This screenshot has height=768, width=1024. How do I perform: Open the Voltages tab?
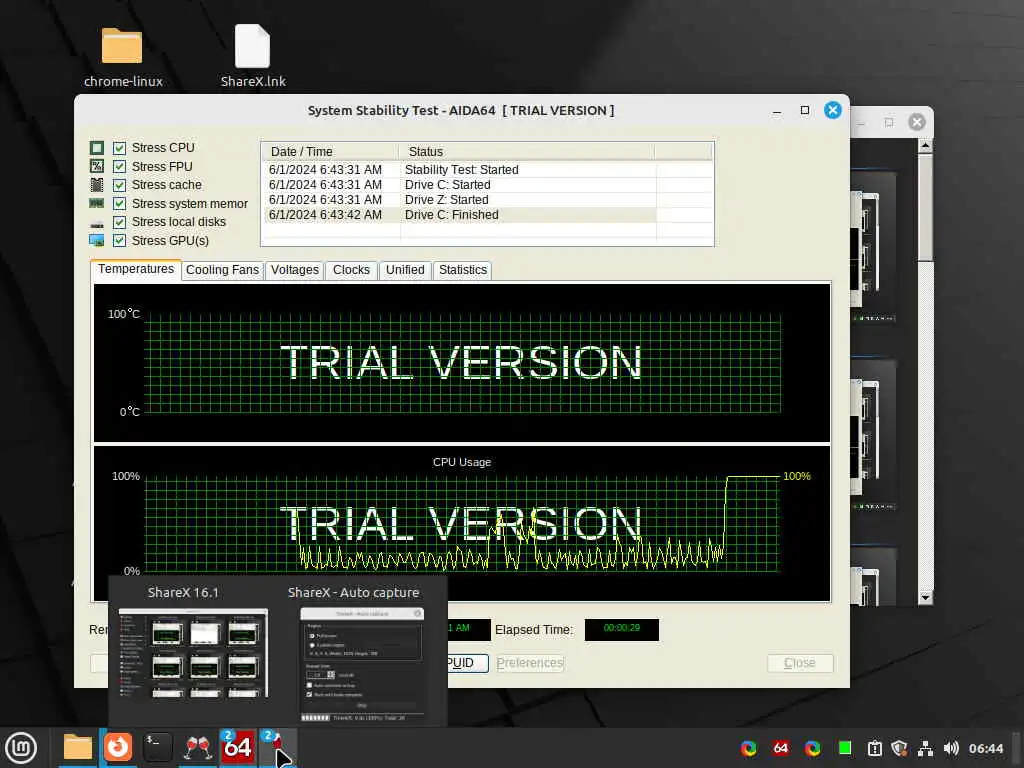pos(295,270)
